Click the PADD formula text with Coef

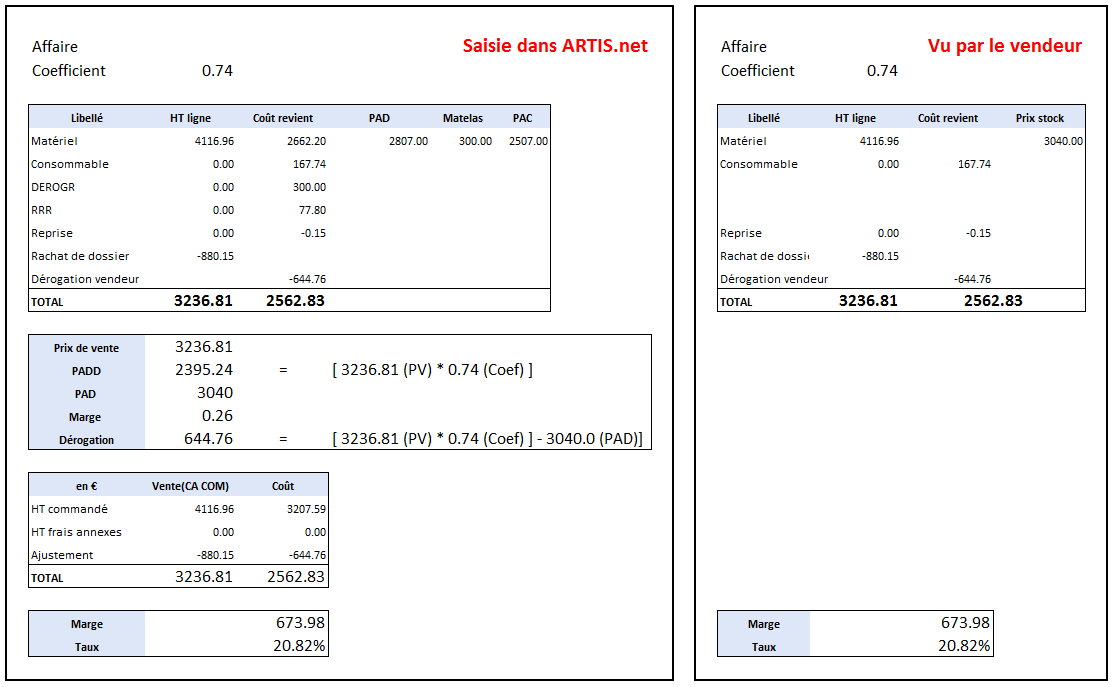click(x=432, y=370)
